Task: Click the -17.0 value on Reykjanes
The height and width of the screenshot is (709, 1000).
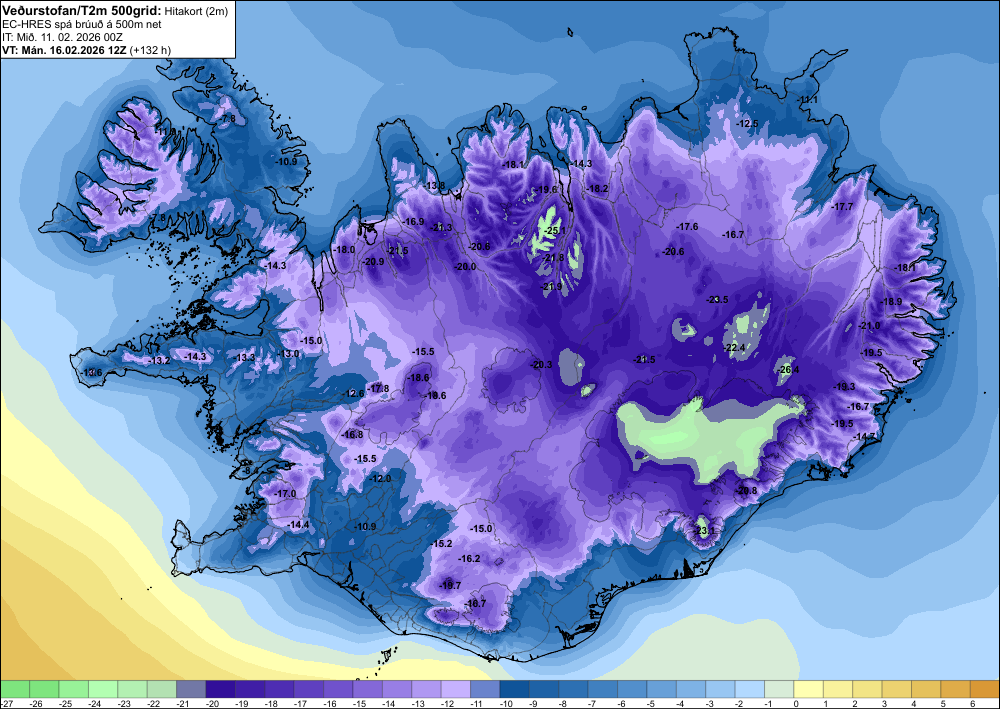Action: pyautogui.click(x=285, y=493)
